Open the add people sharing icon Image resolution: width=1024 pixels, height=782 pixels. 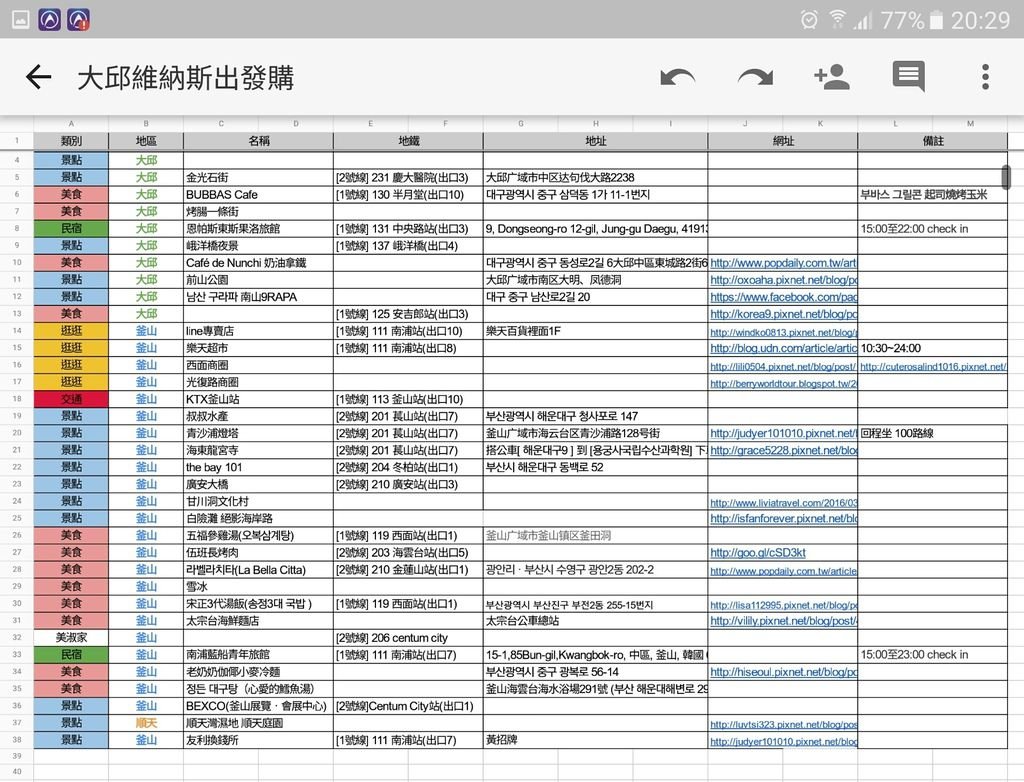pos(832,77)
